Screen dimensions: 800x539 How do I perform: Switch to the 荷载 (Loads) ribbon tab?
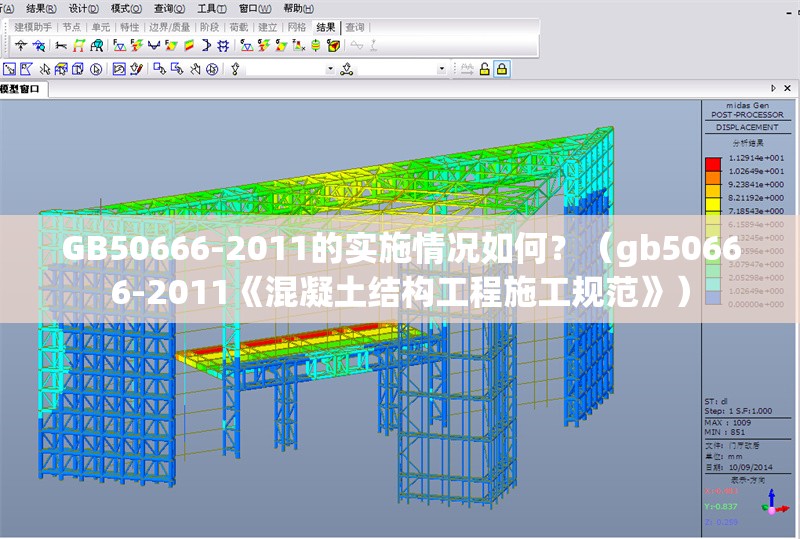(239, 28)
